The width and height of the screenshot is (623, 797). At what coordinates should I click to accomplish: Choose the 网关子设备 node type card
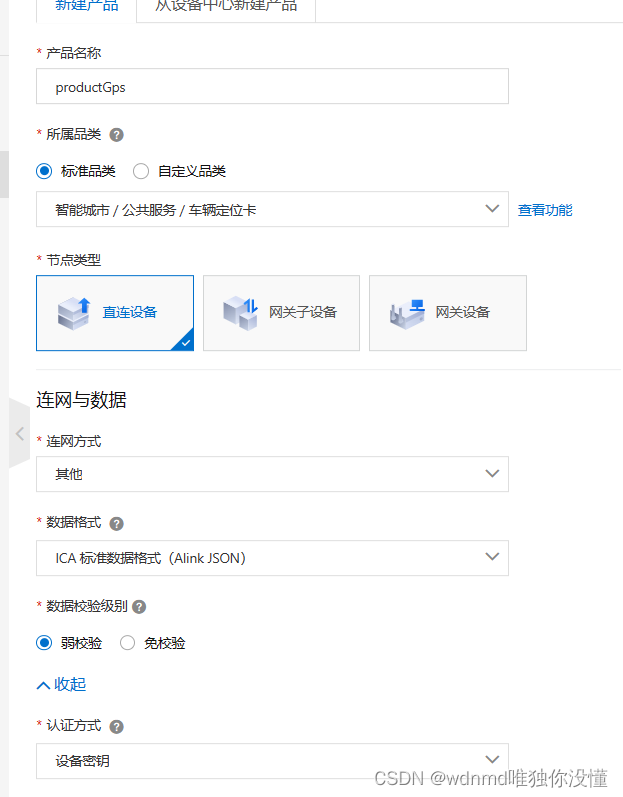[282, 313]
